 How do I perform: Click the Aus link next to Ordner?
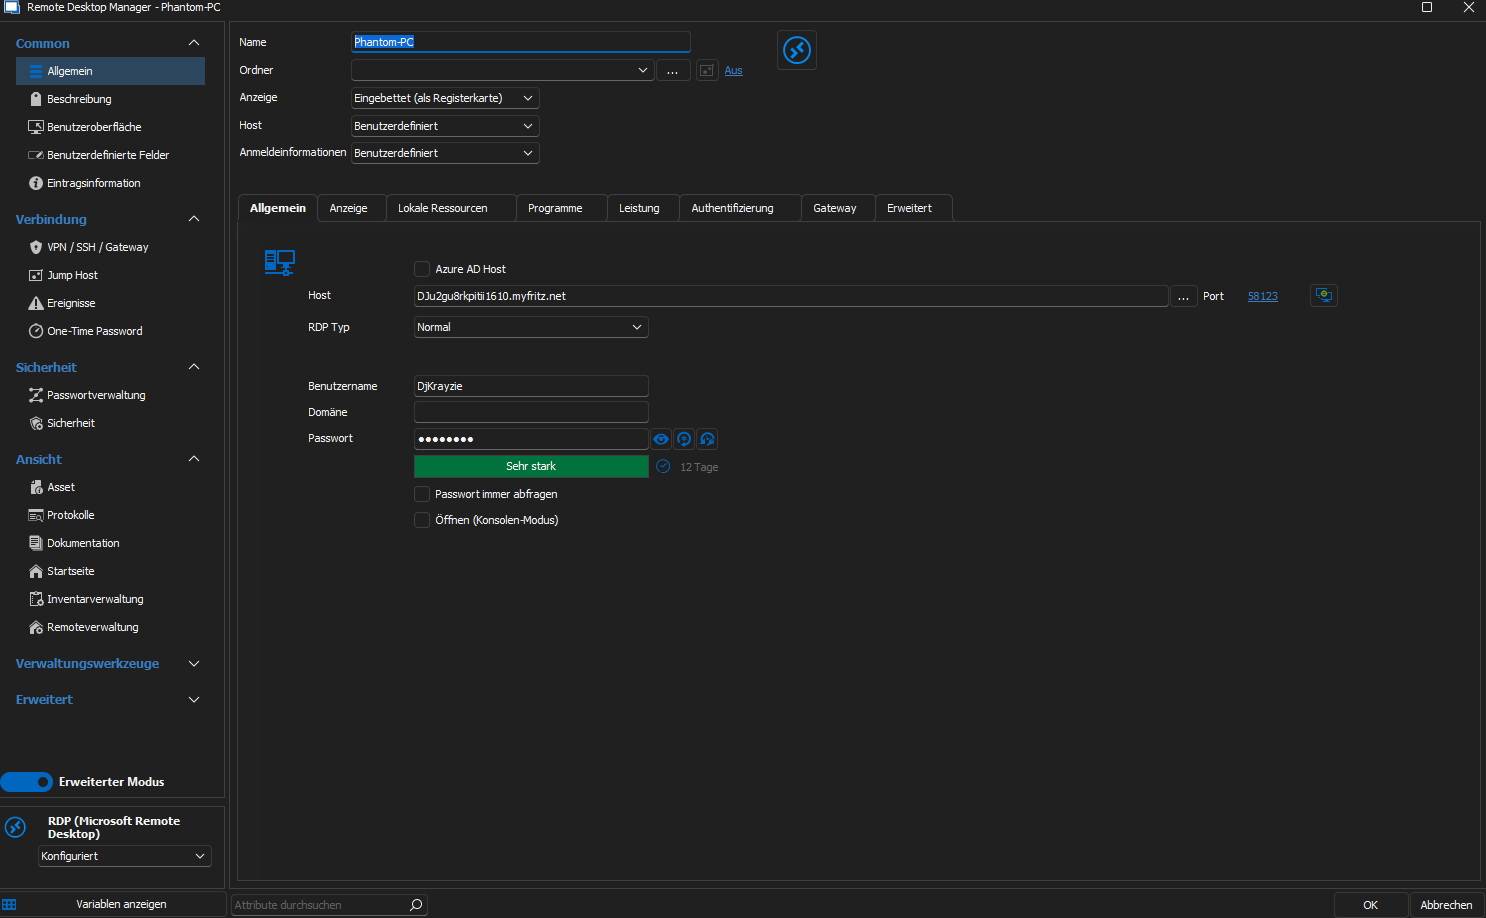733,71
